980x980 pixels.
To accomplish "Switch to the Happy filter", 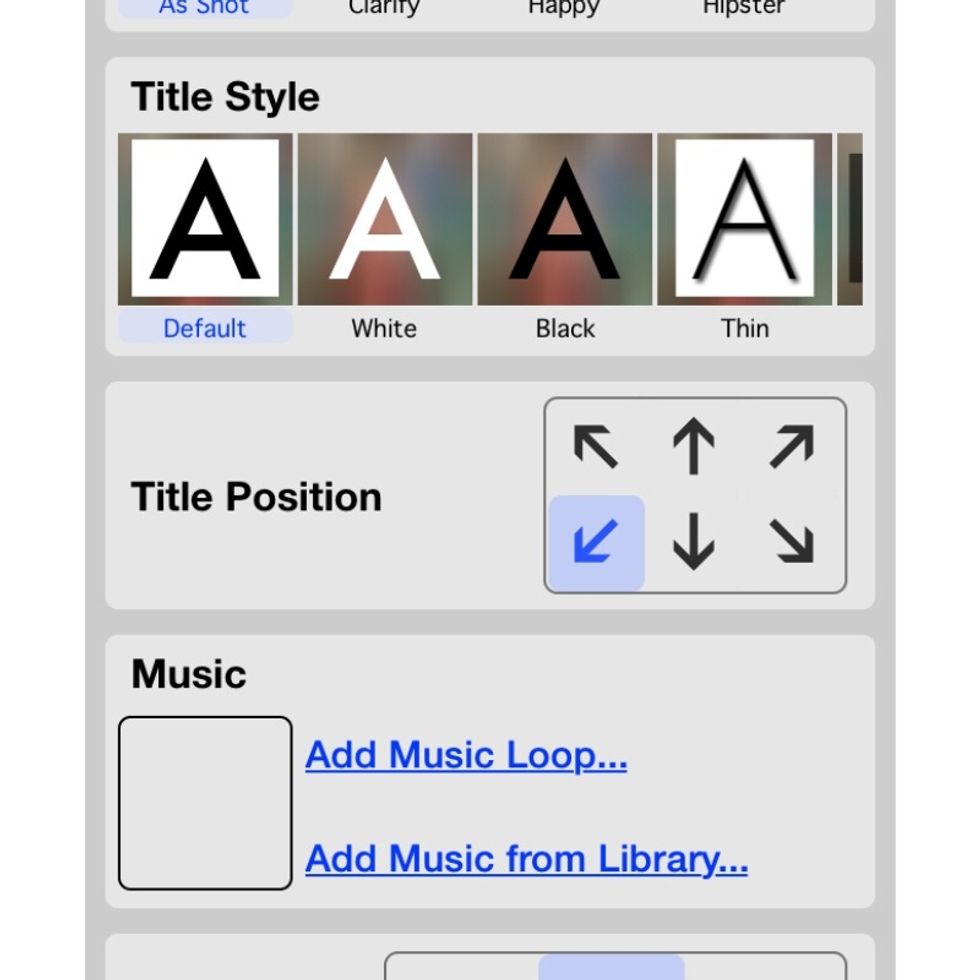I will [x=563, y=8].
